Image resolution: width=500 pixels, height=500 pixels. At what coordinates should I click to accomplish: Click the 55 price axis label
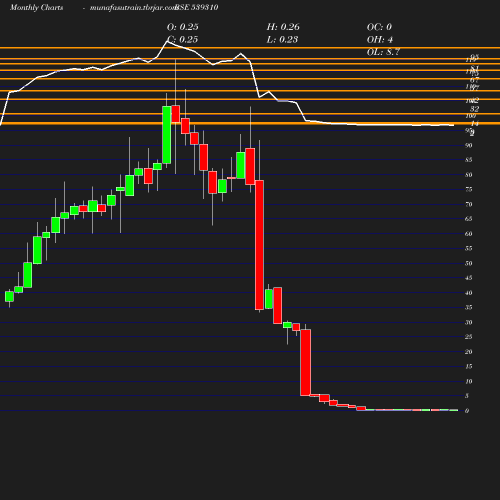pos(469,248)
